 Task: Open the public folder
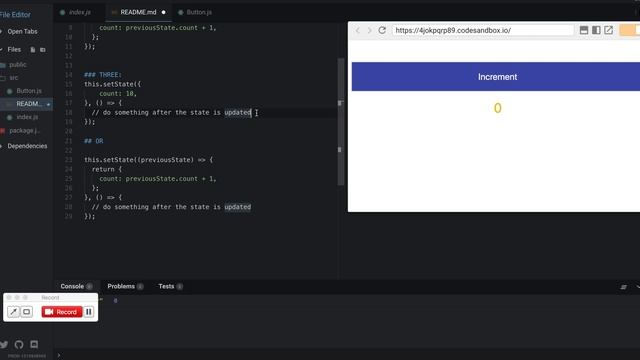(18, 64)
